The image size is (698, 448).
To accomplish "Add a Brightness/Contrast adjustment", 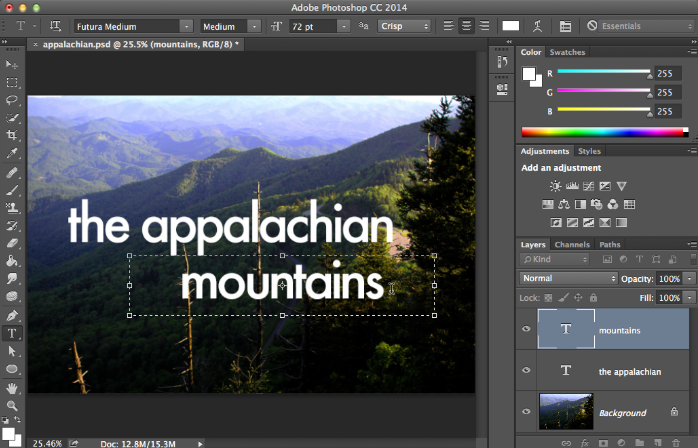I will click(555, 186).
